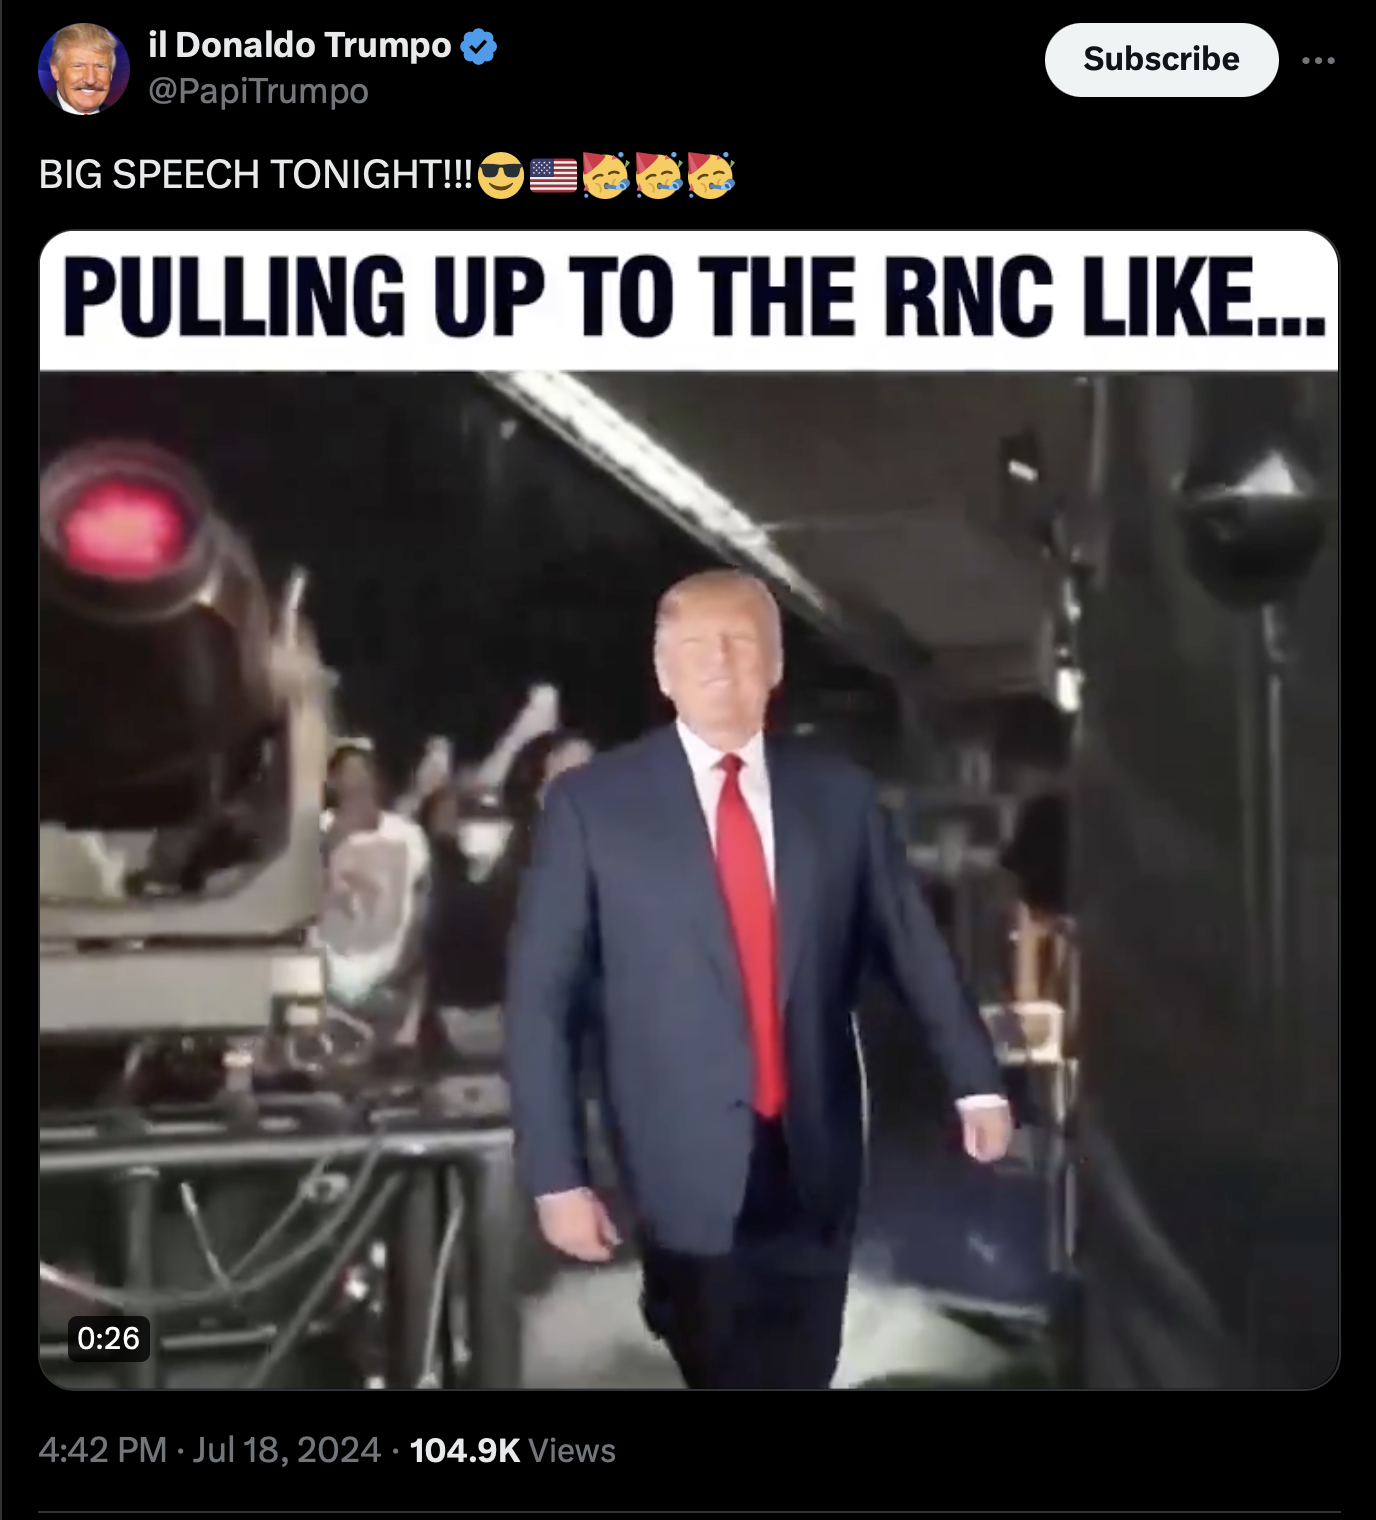Screen dimensions: 1376x1520
Task: Click the middle party face emoji
Action: (x=658, y=175)
